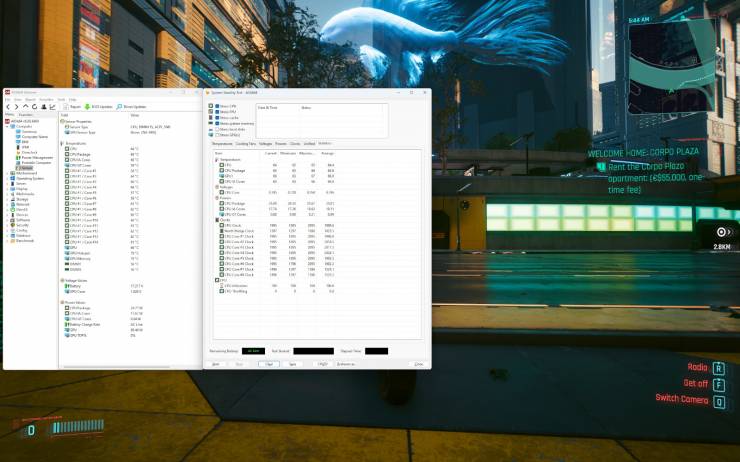
Task: Expand the Operating System tree node
Action: coord(7,178)
